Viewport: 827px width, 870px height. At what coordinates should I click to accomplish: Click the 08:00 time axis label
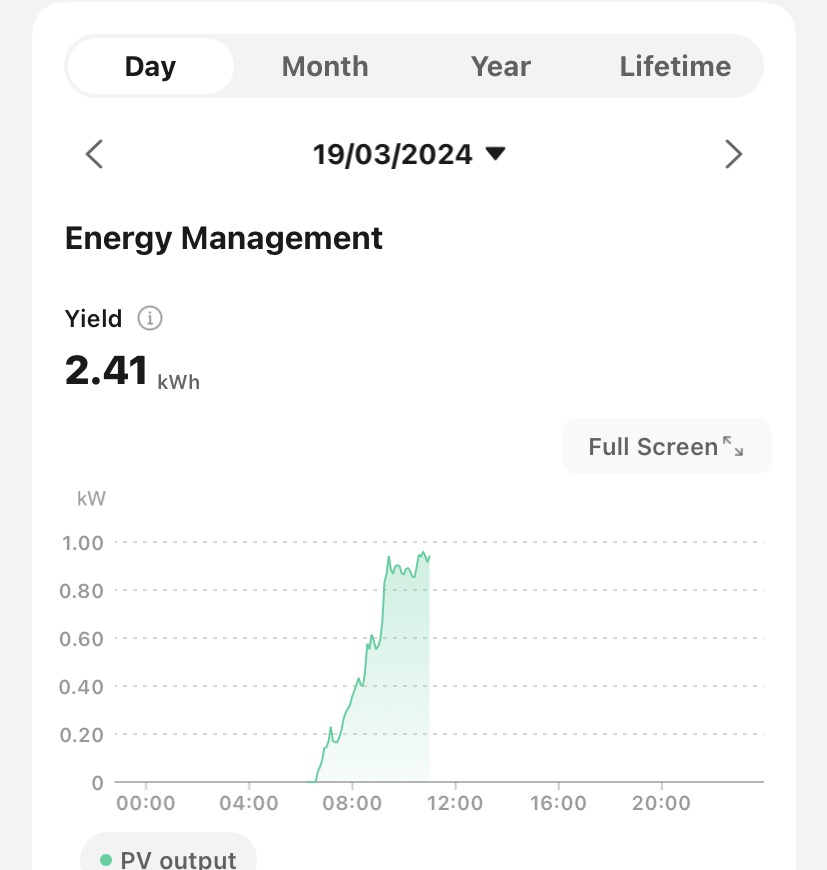pyautogui.click(x=352, y=803)
